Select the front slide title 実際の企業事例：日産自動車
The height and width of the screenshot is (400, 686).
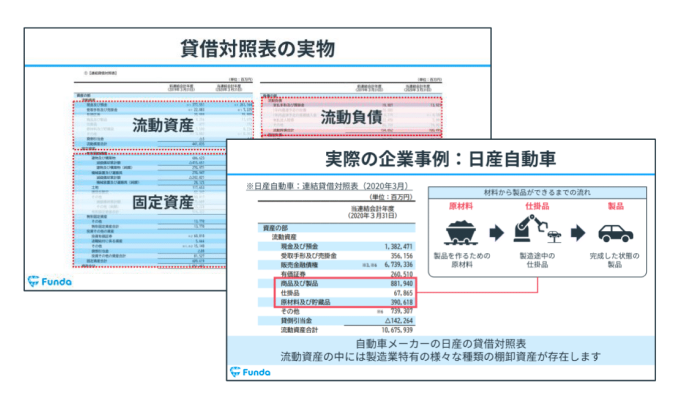point(441,159)
